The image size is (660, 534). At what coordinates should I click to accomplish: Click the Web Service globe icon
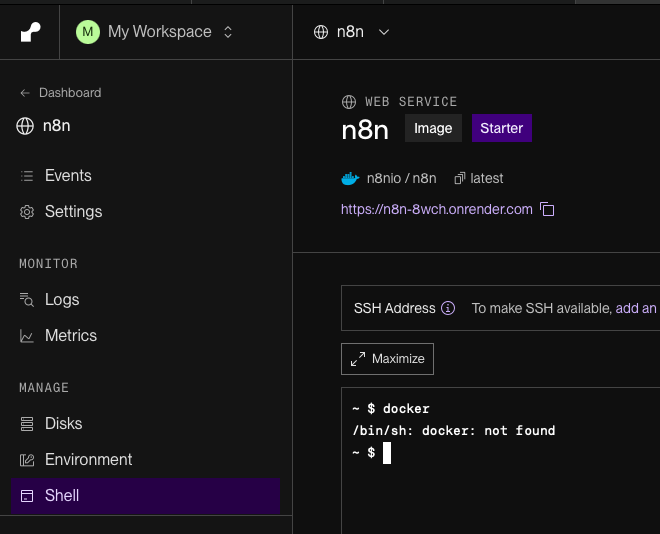[x=349, y=102]
